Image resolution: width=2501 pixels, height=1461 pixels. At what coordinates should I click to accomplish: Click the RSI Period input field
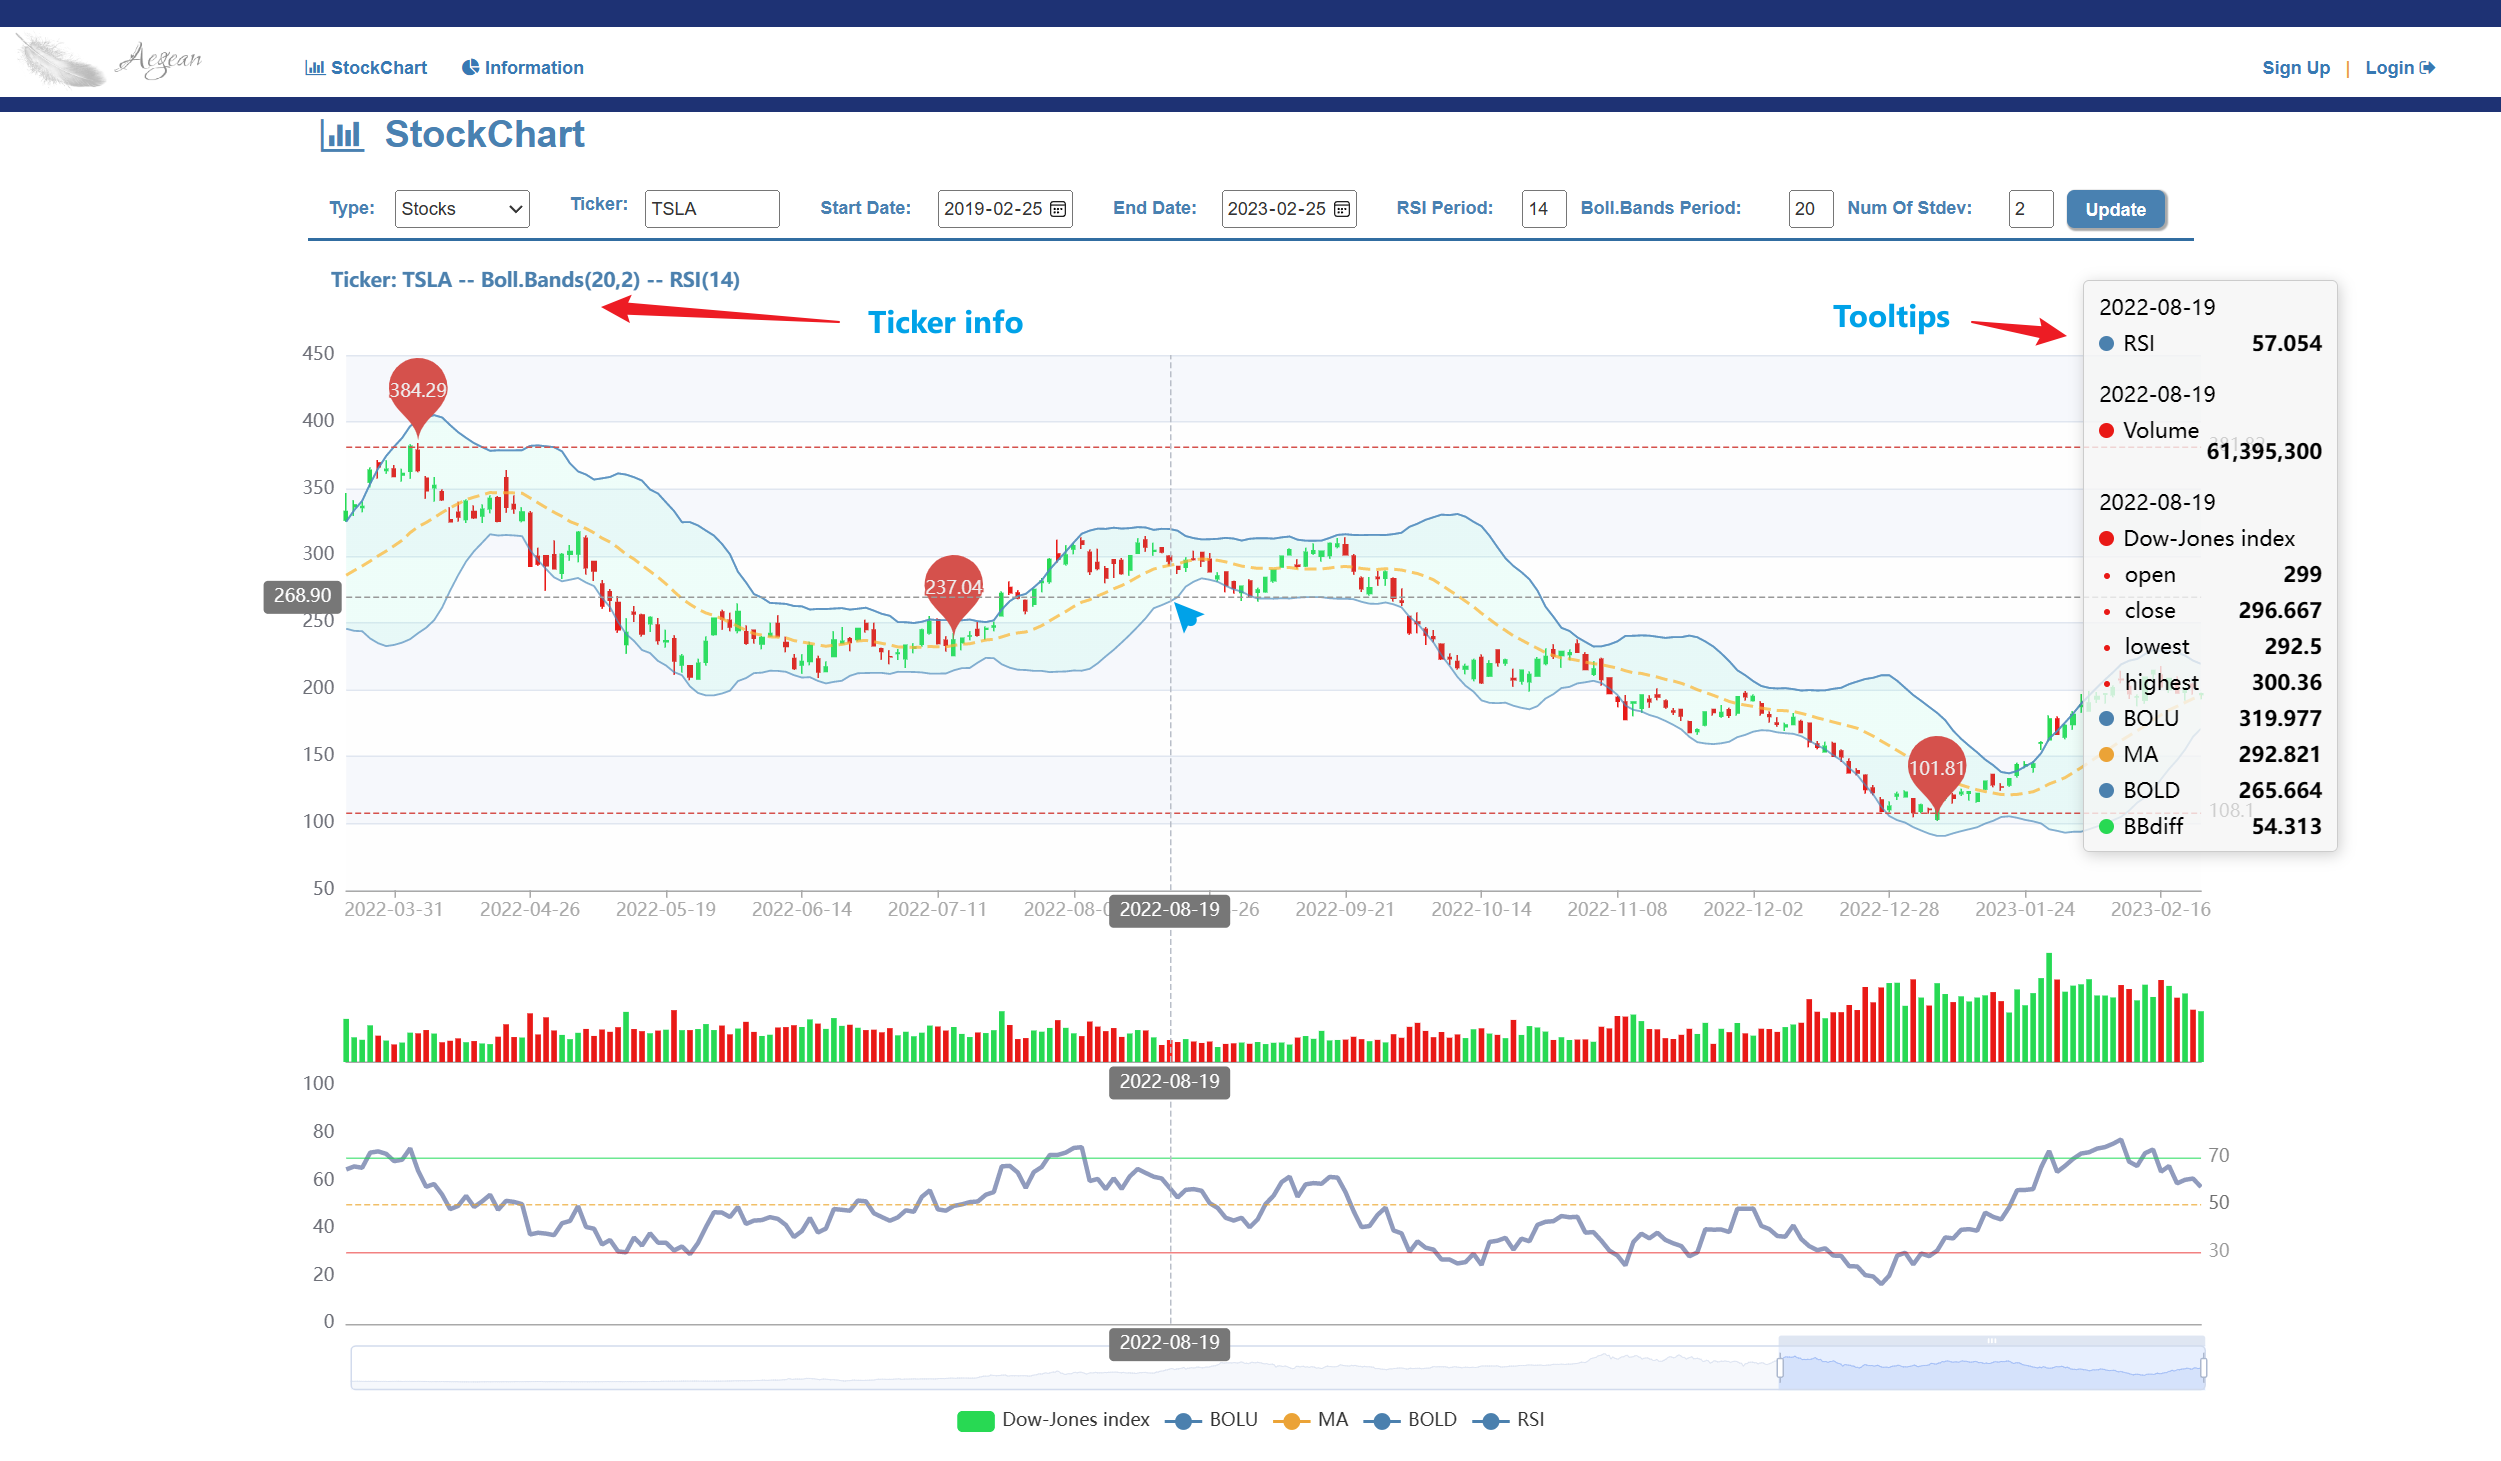tap(1542, 209)
